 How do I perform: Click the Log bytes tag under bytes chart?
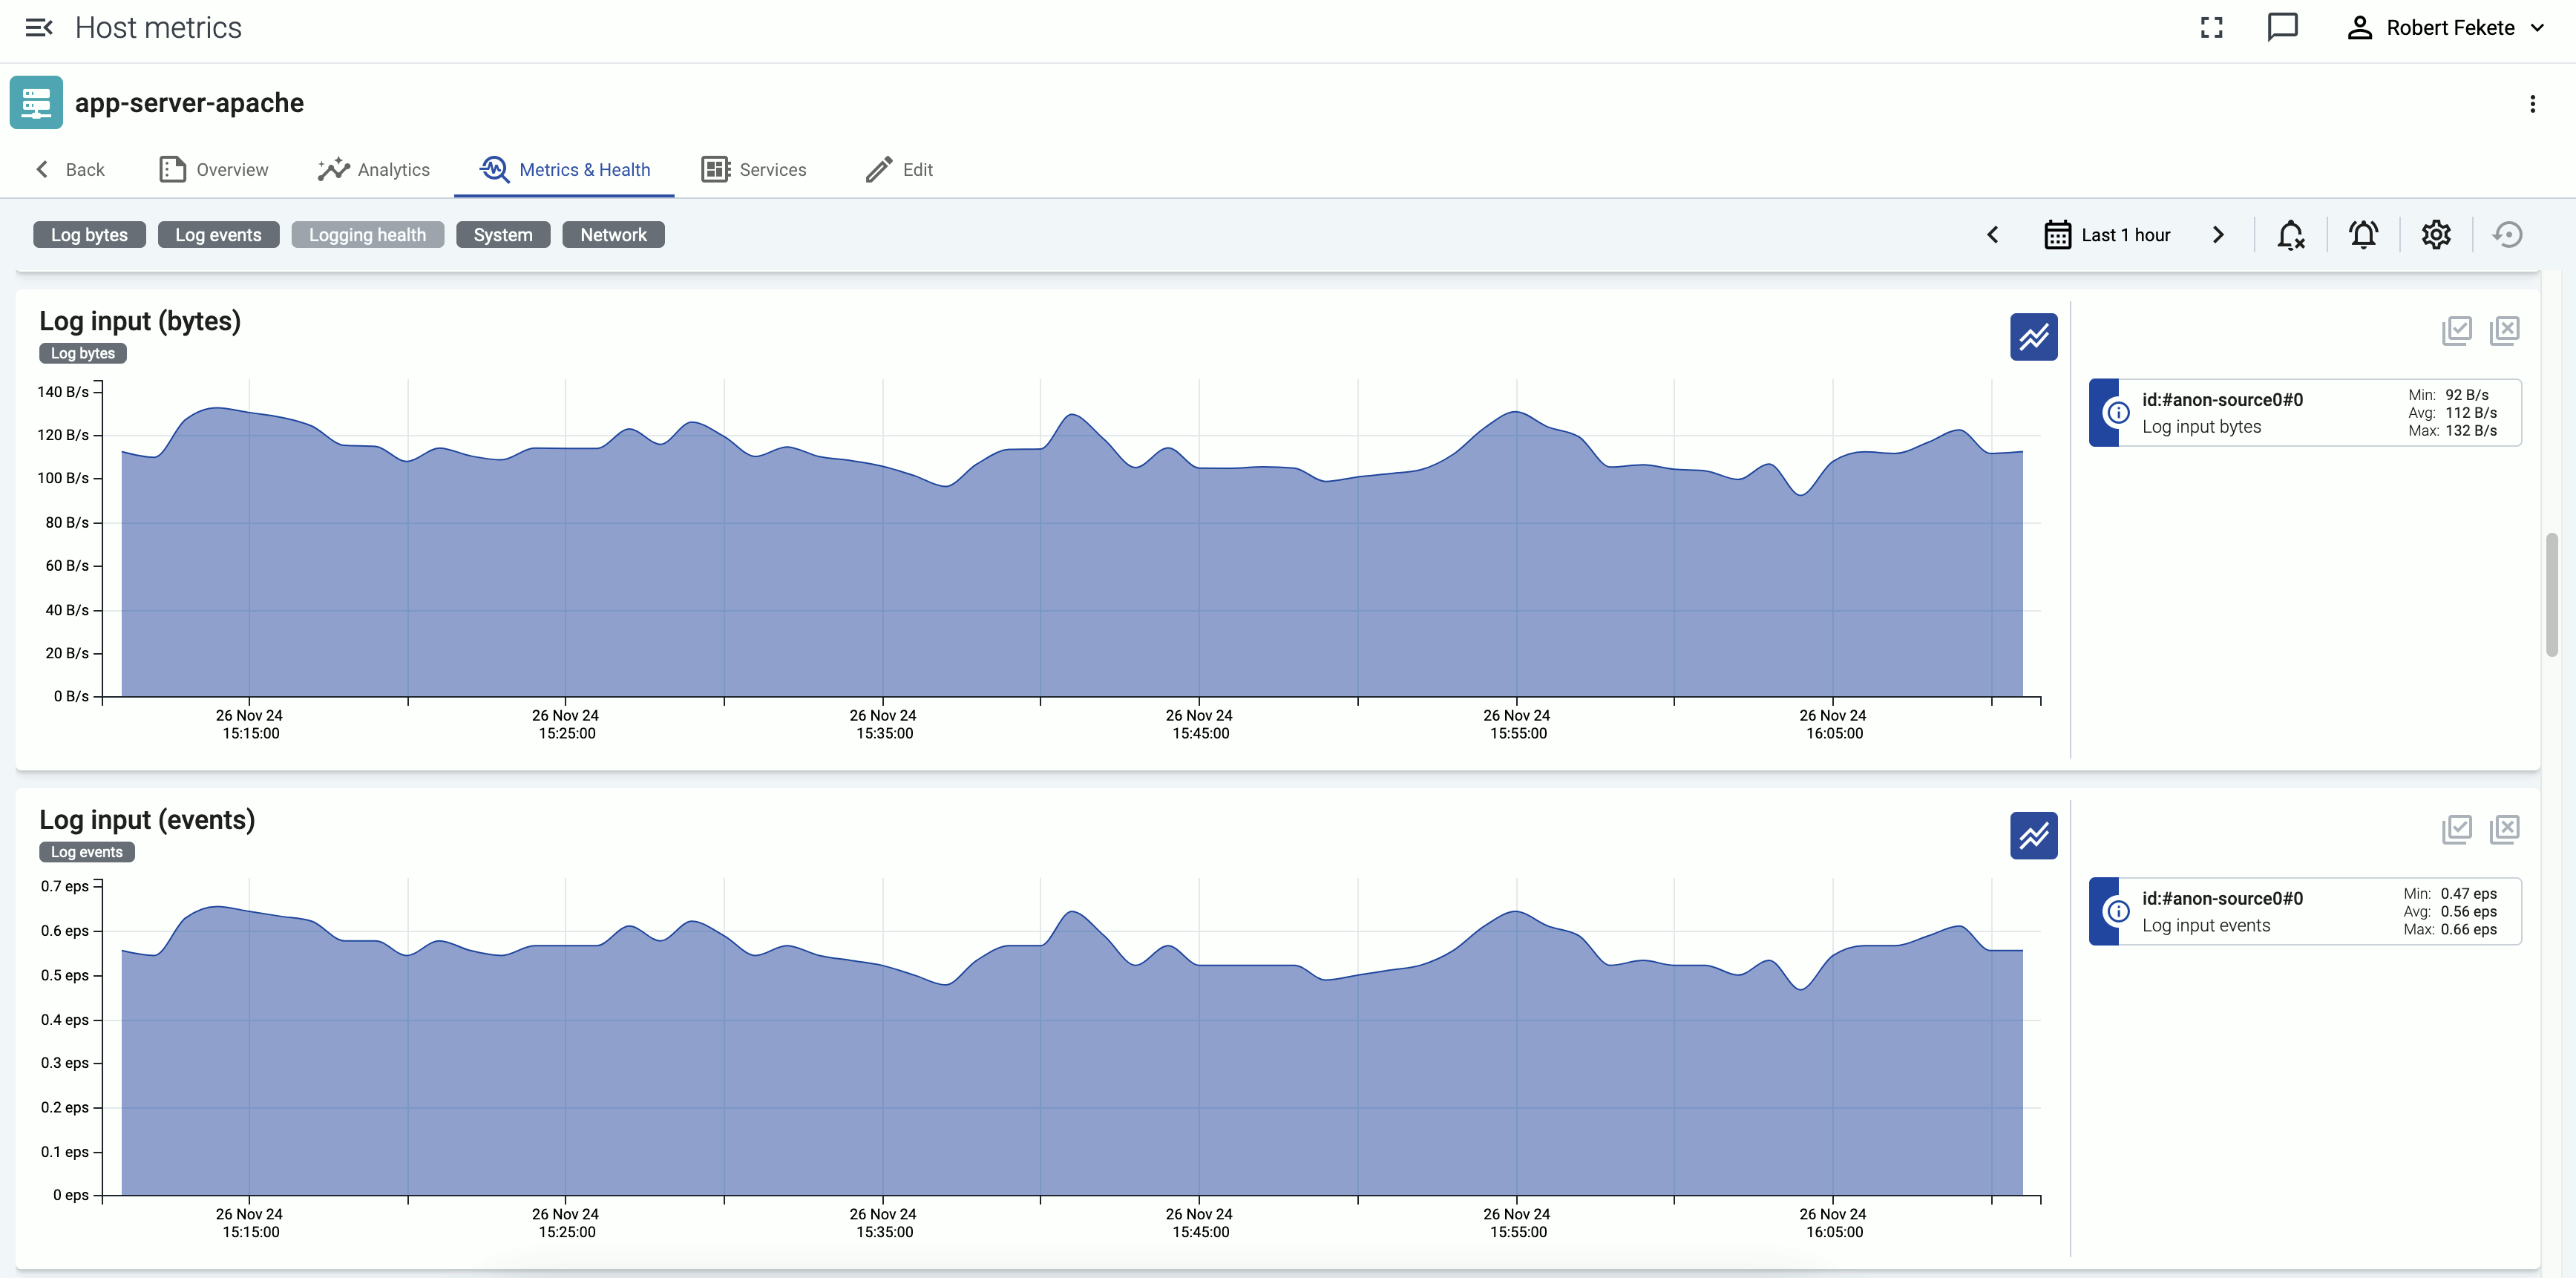pyautogui.click(x=83, y=353)
